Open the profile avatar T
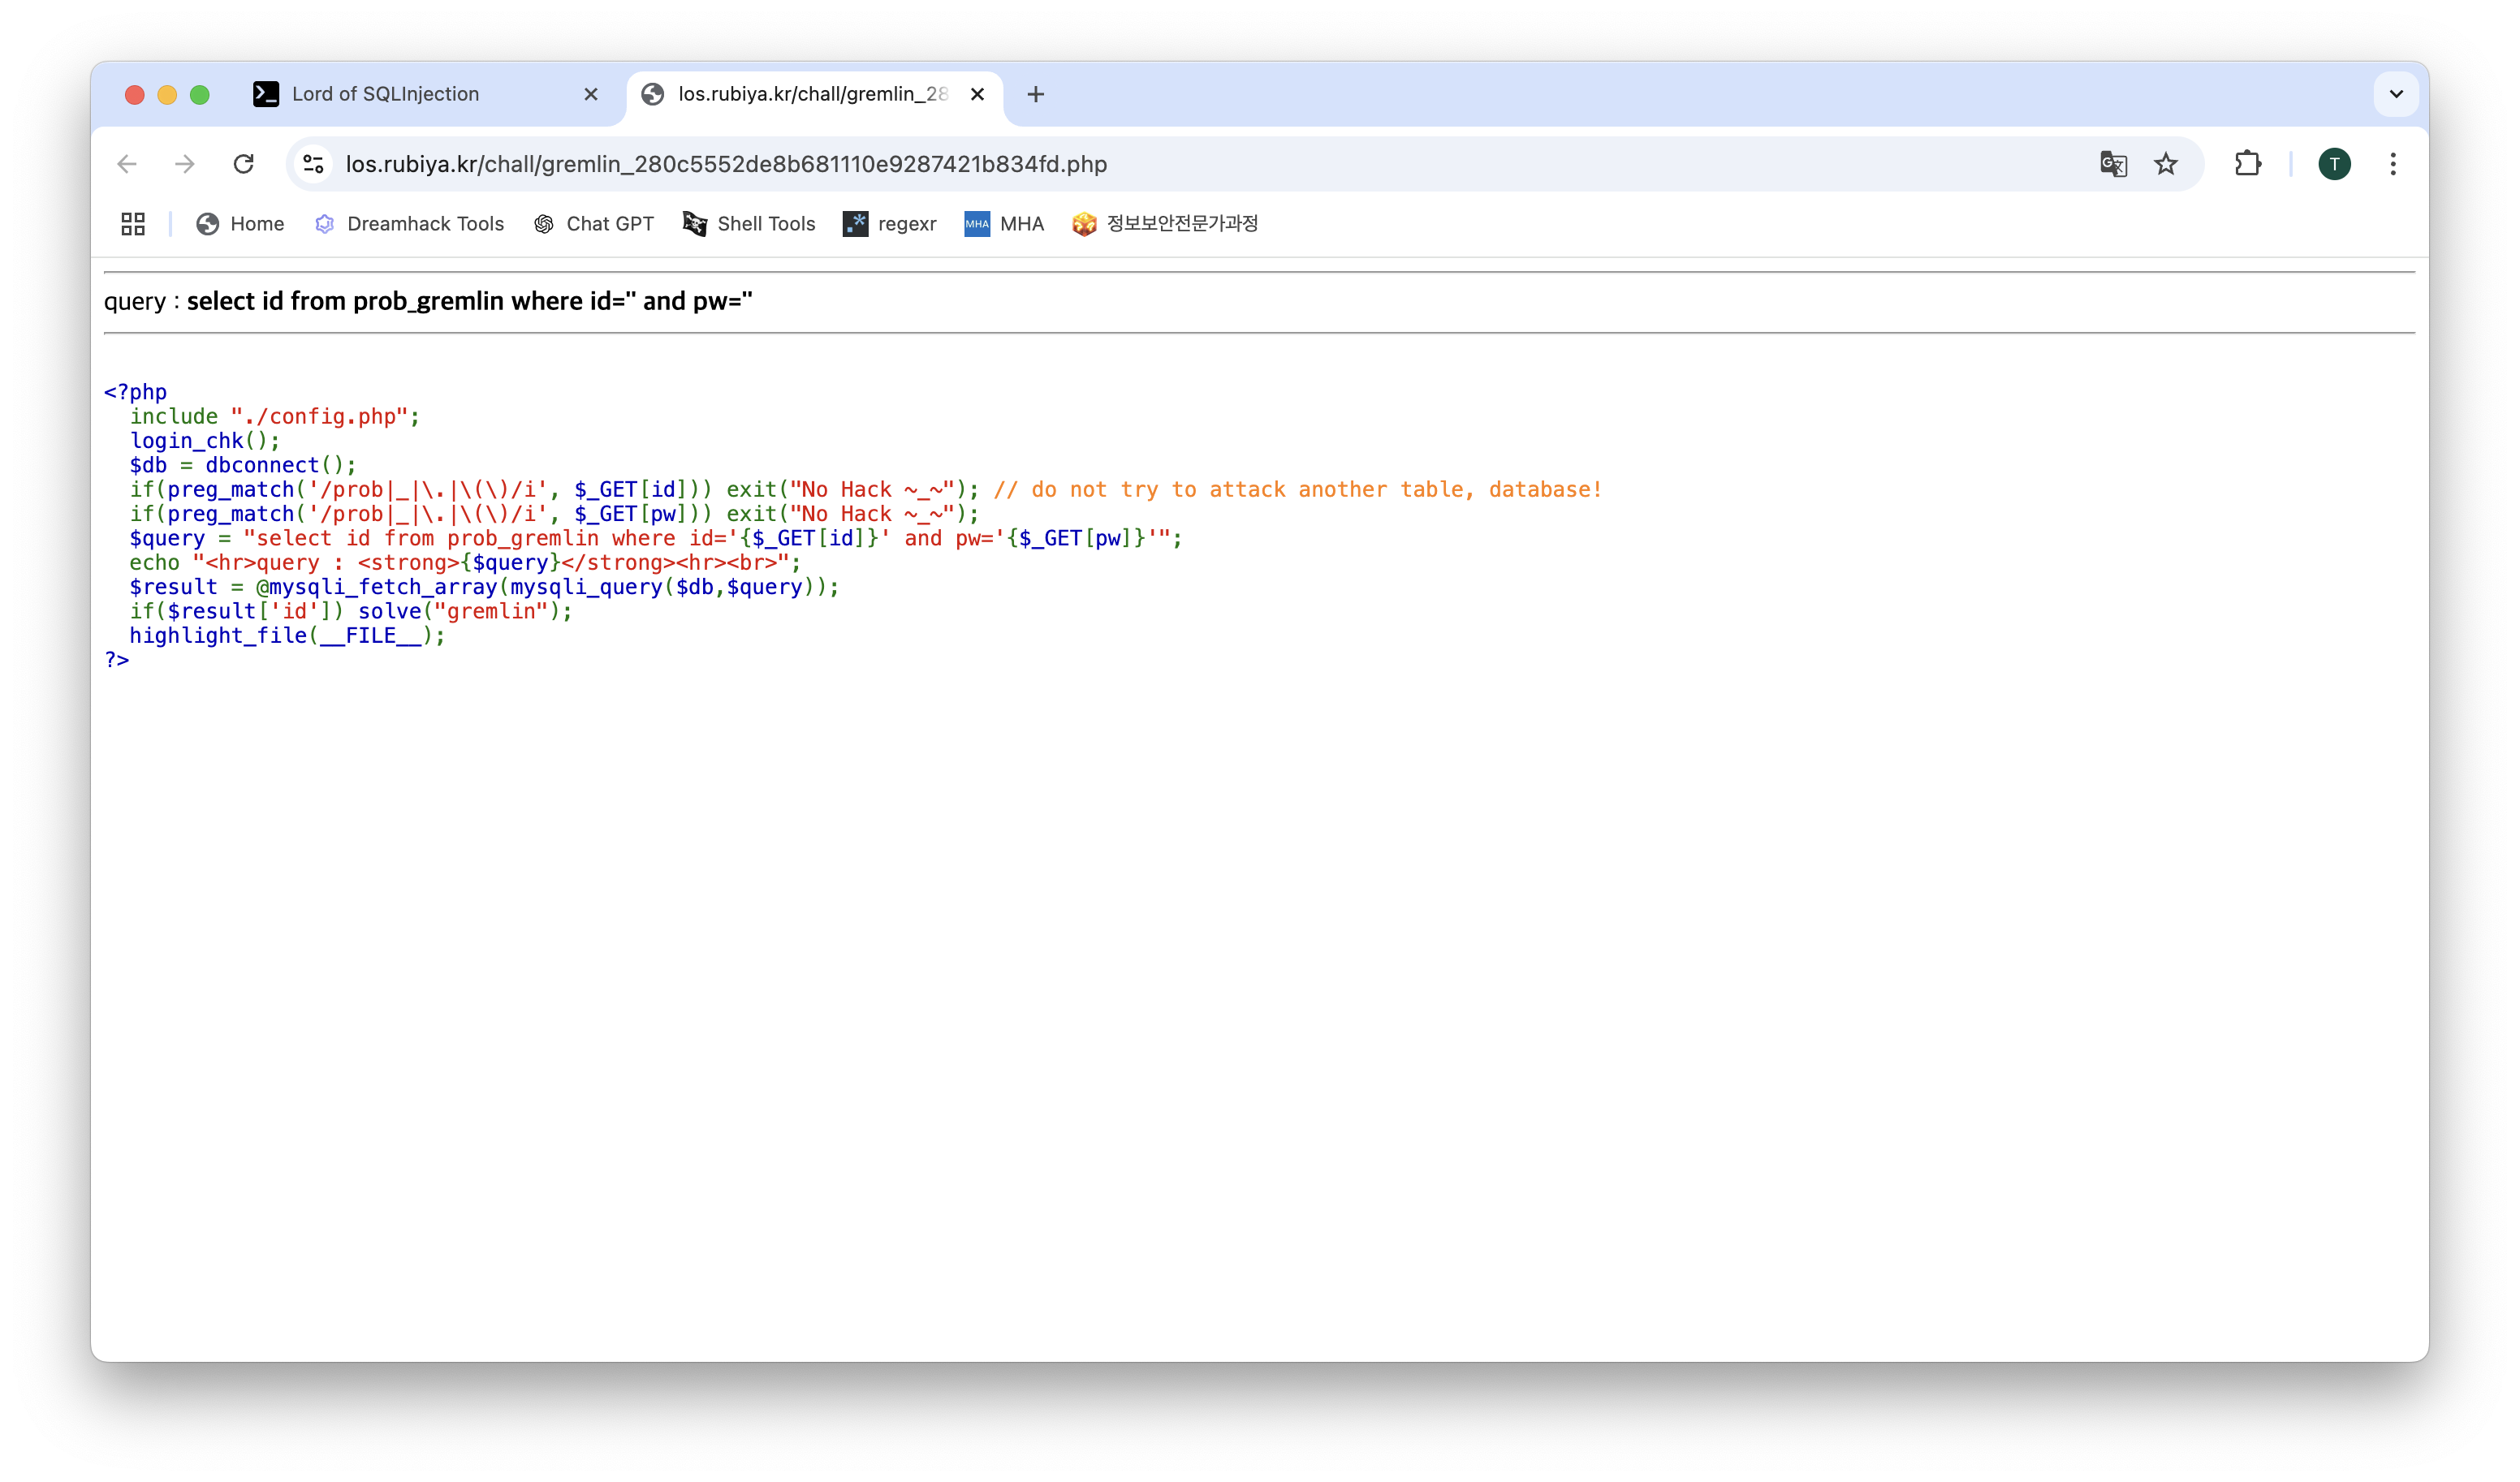 tap(2334, 164)
